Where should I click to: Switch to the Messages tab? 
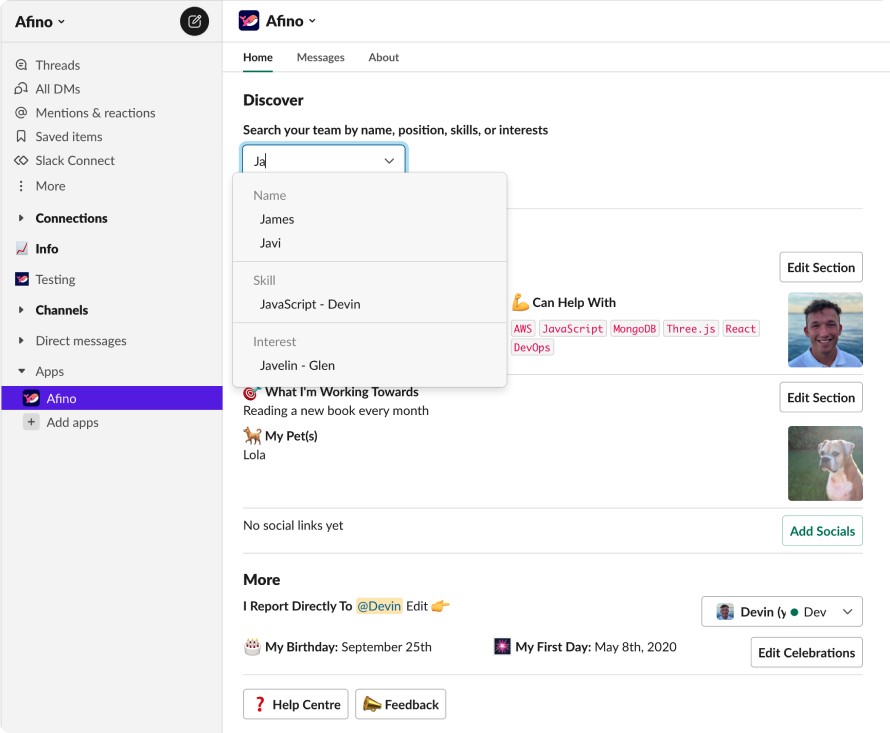pyautogui.click(x=321, y=57)
